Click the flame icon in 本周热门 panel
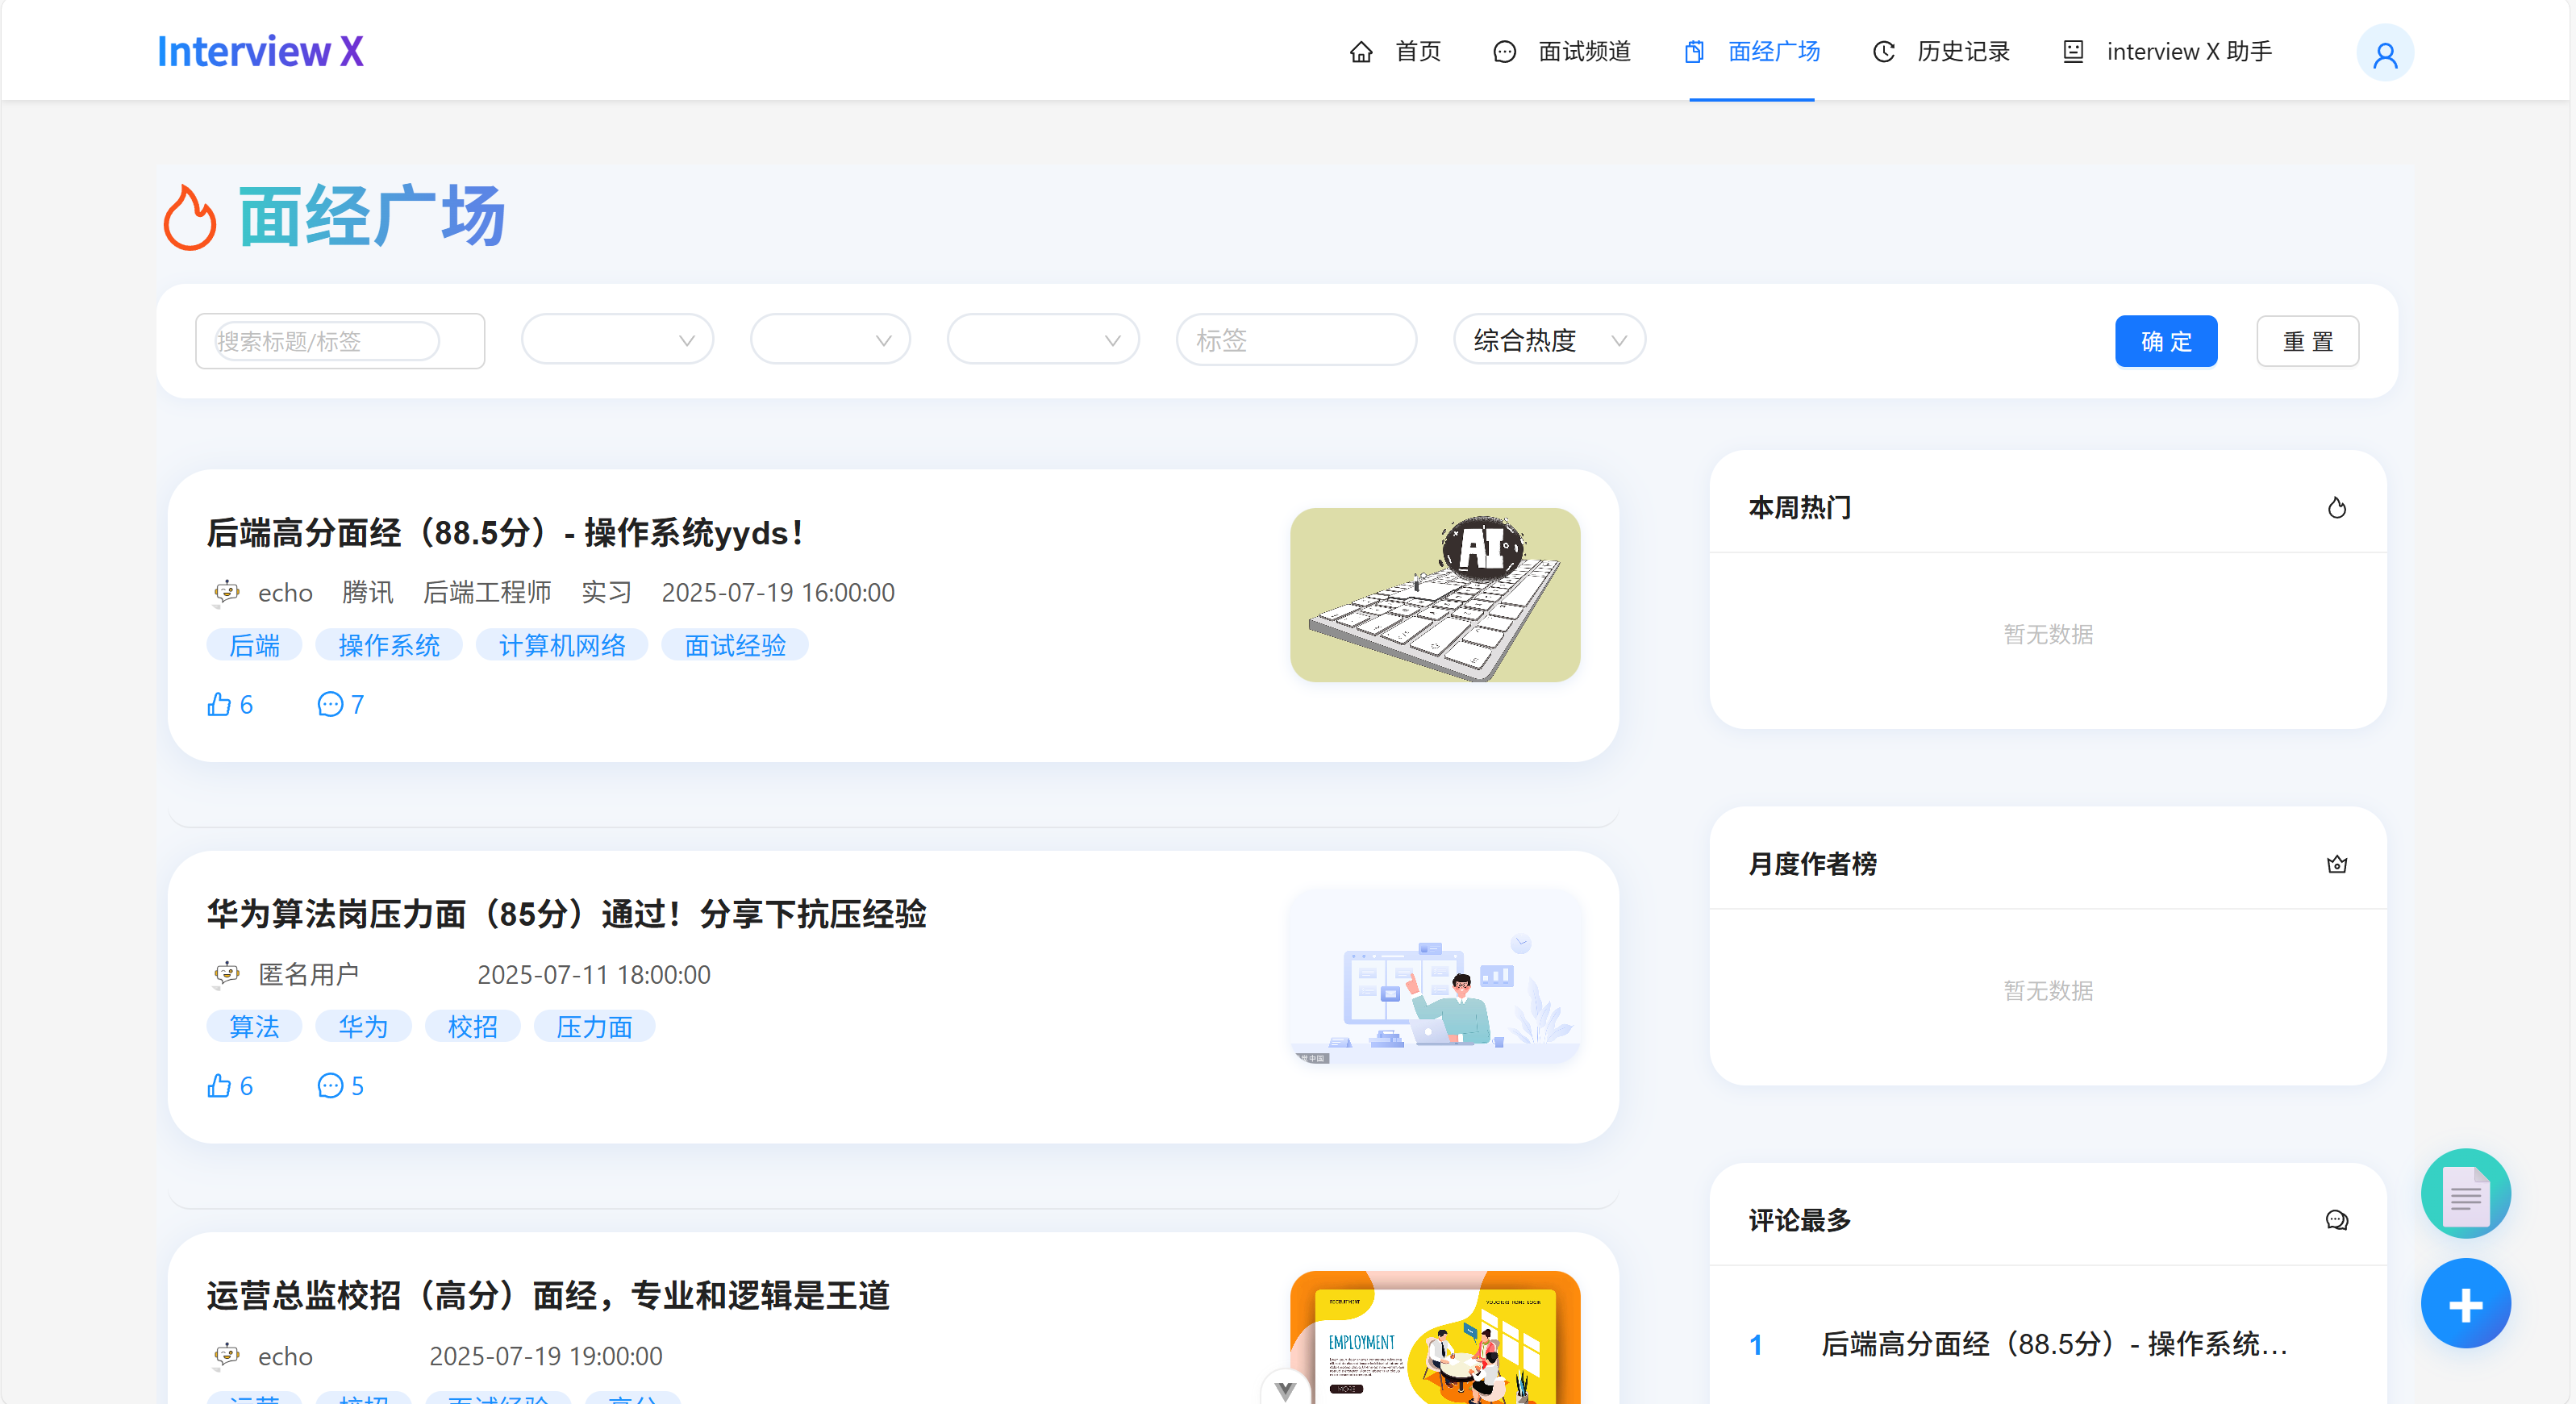The image size is (2576, 1404). tap(2336, 508)
